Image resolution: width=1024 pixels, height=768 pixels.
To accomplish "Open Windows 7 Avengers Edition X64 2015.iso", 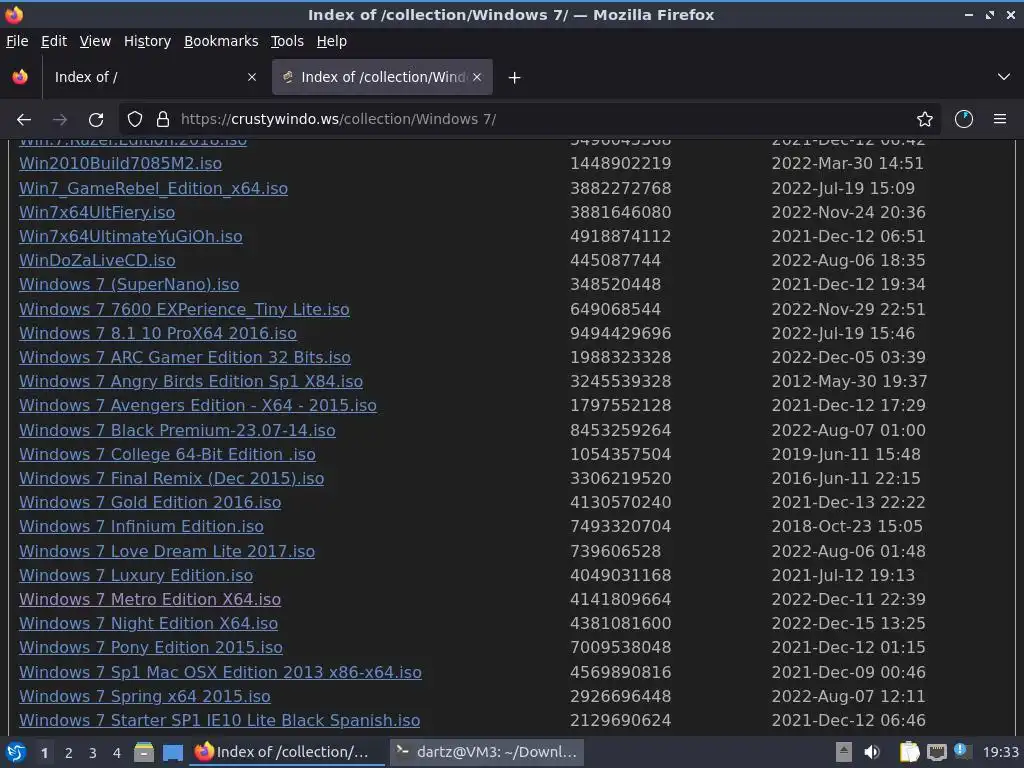I will [198, 406].
